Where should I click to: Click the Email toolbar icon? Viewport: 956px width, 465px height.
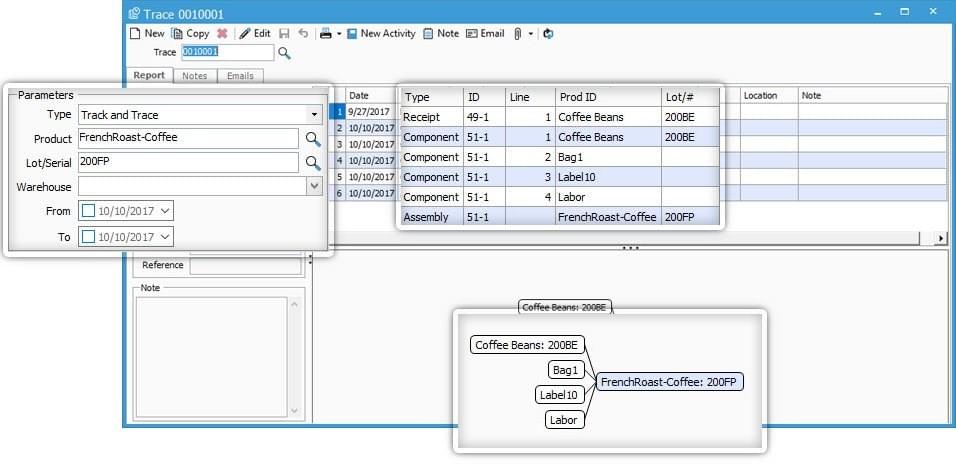point(471,34)
